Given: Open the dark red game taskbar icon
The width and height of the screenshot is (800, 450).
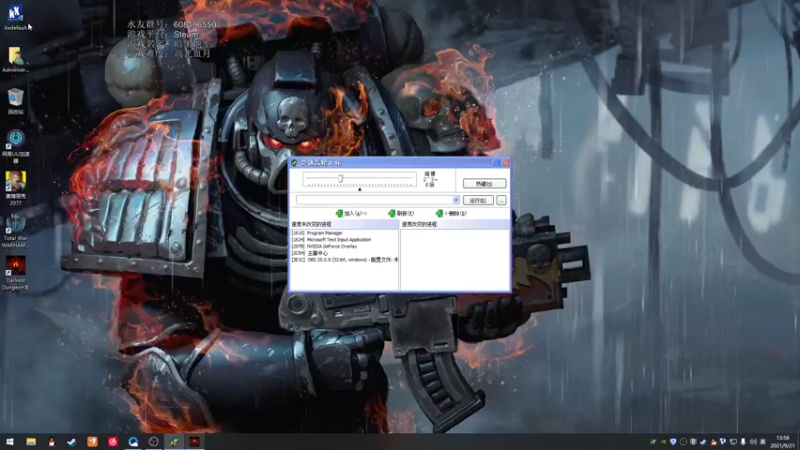Looking at the screenshot, I should click(194, 442).
